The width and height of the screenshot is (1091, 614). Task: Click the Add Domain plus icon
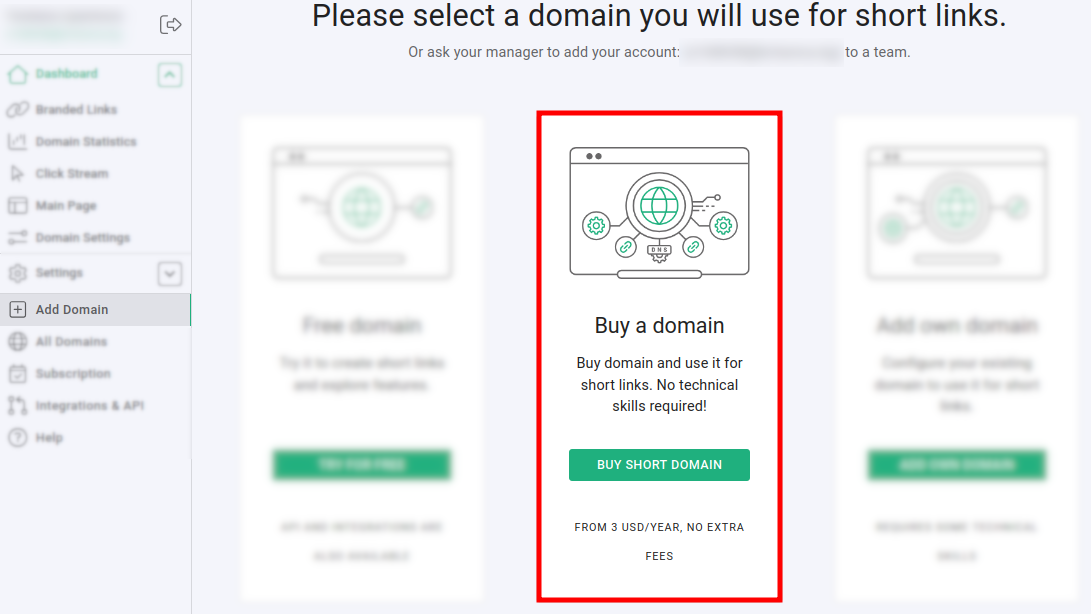pos(17,310)
